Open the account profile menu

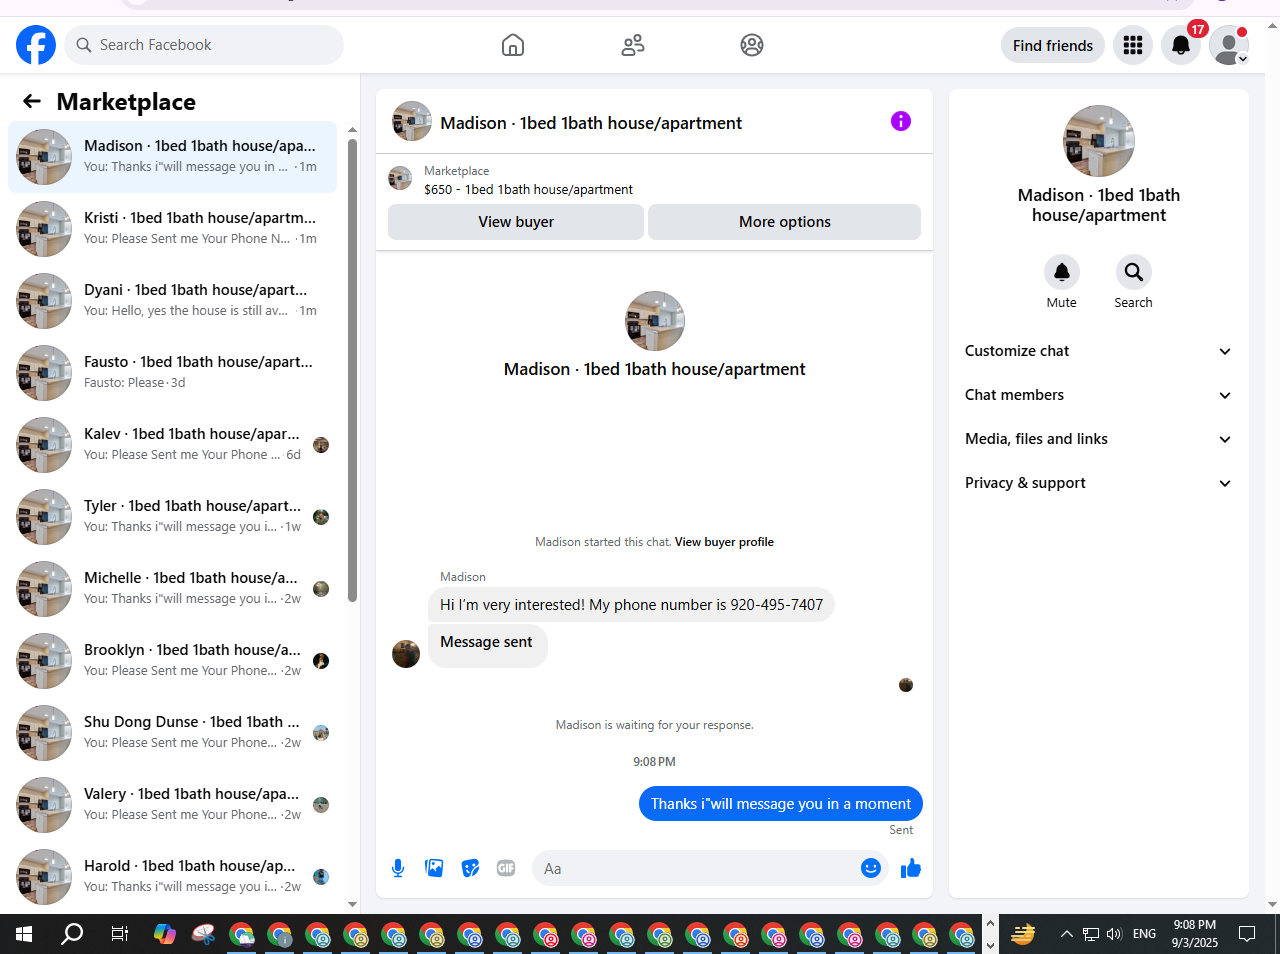tap(1229, 45)
